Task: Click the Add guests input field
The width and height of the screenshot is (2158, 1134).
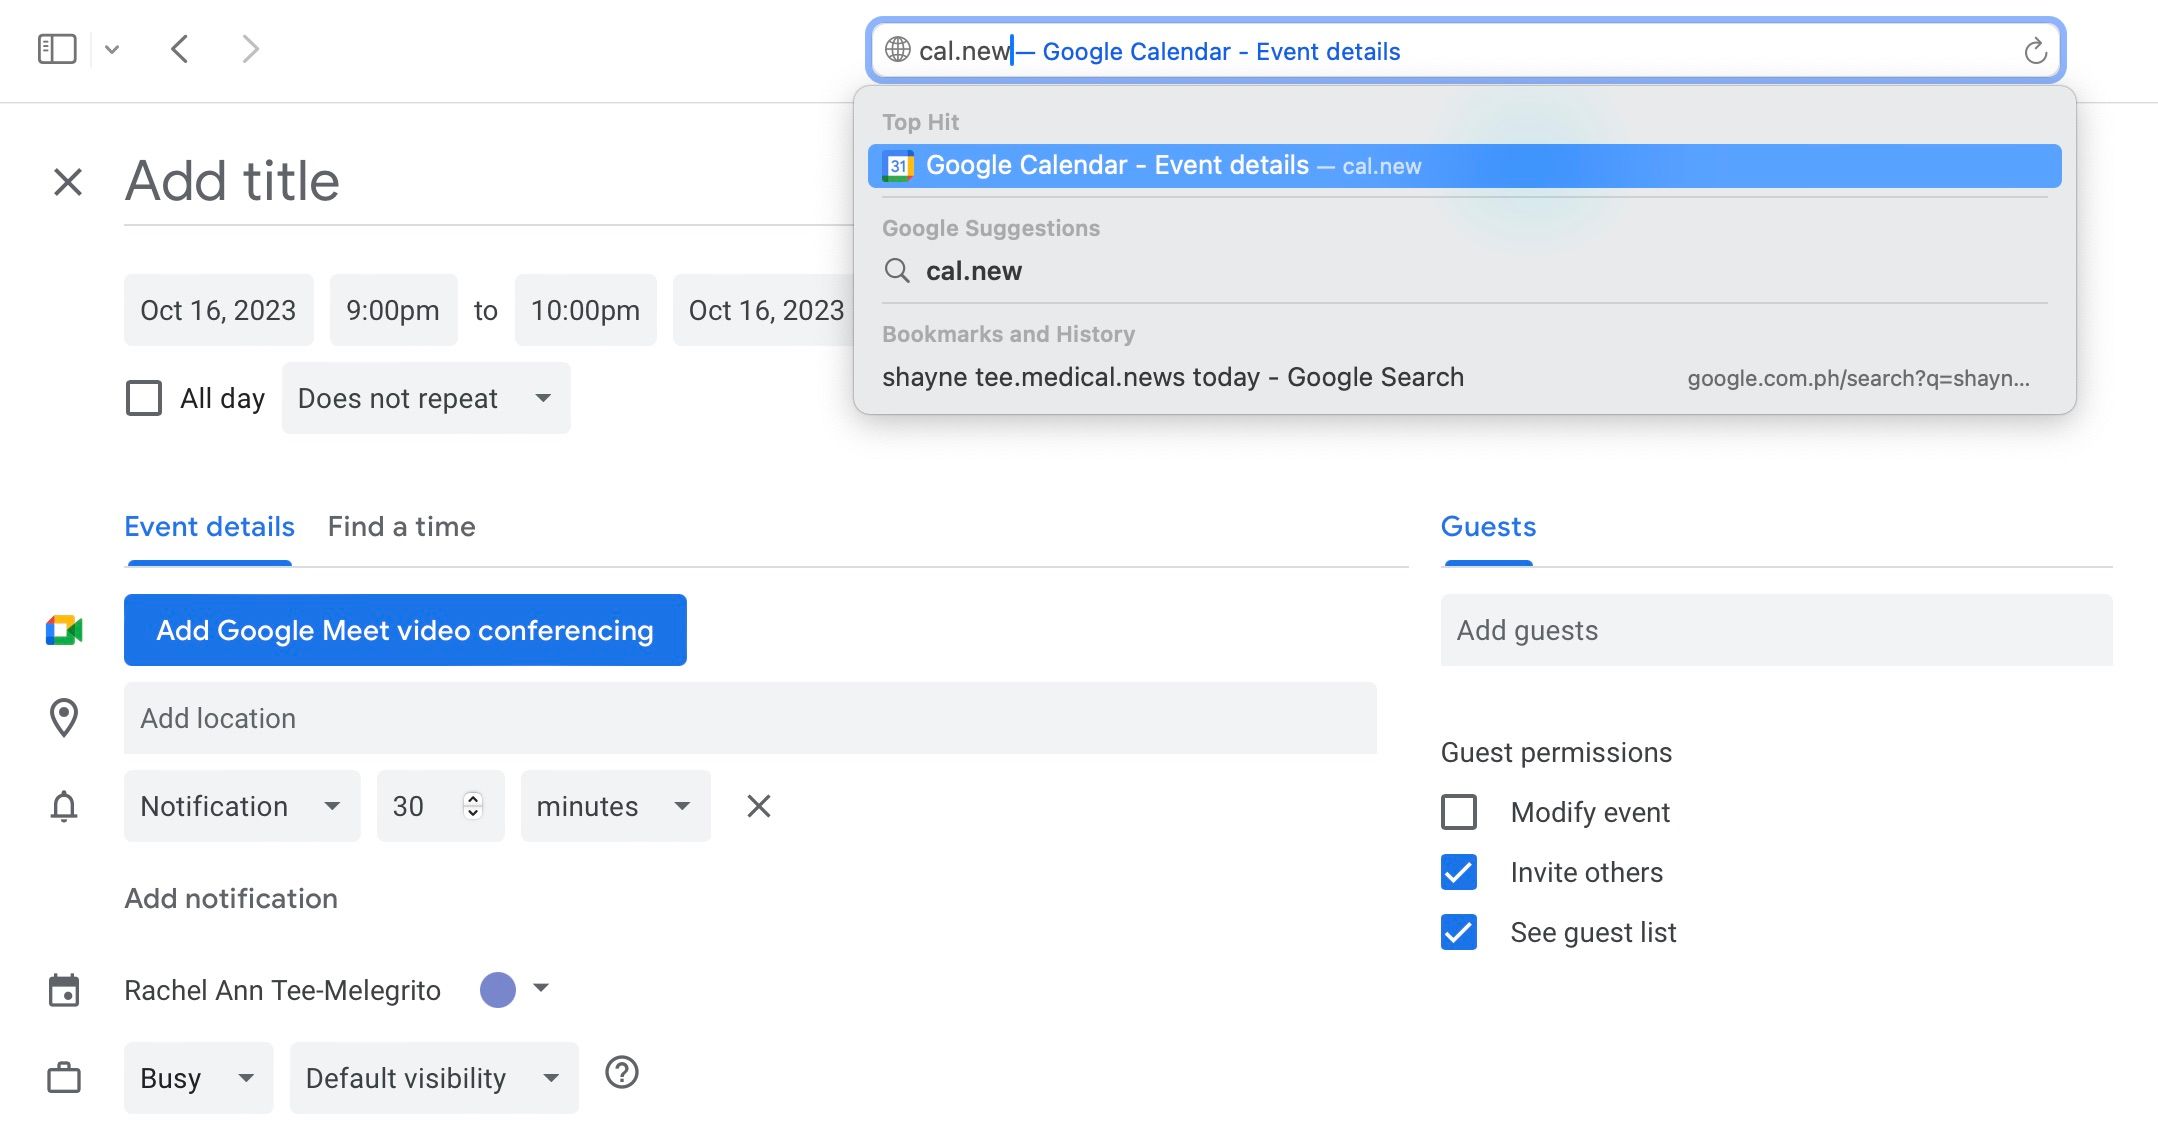Action: pos(1776,630)
